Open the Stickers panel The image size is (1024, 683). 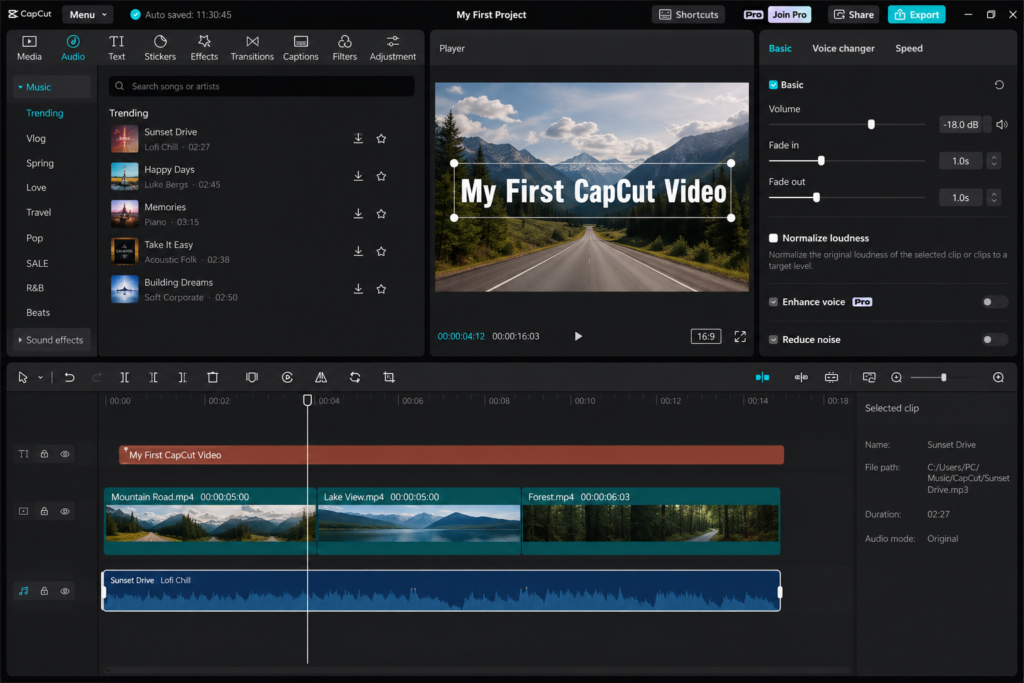tap(160, 48)
